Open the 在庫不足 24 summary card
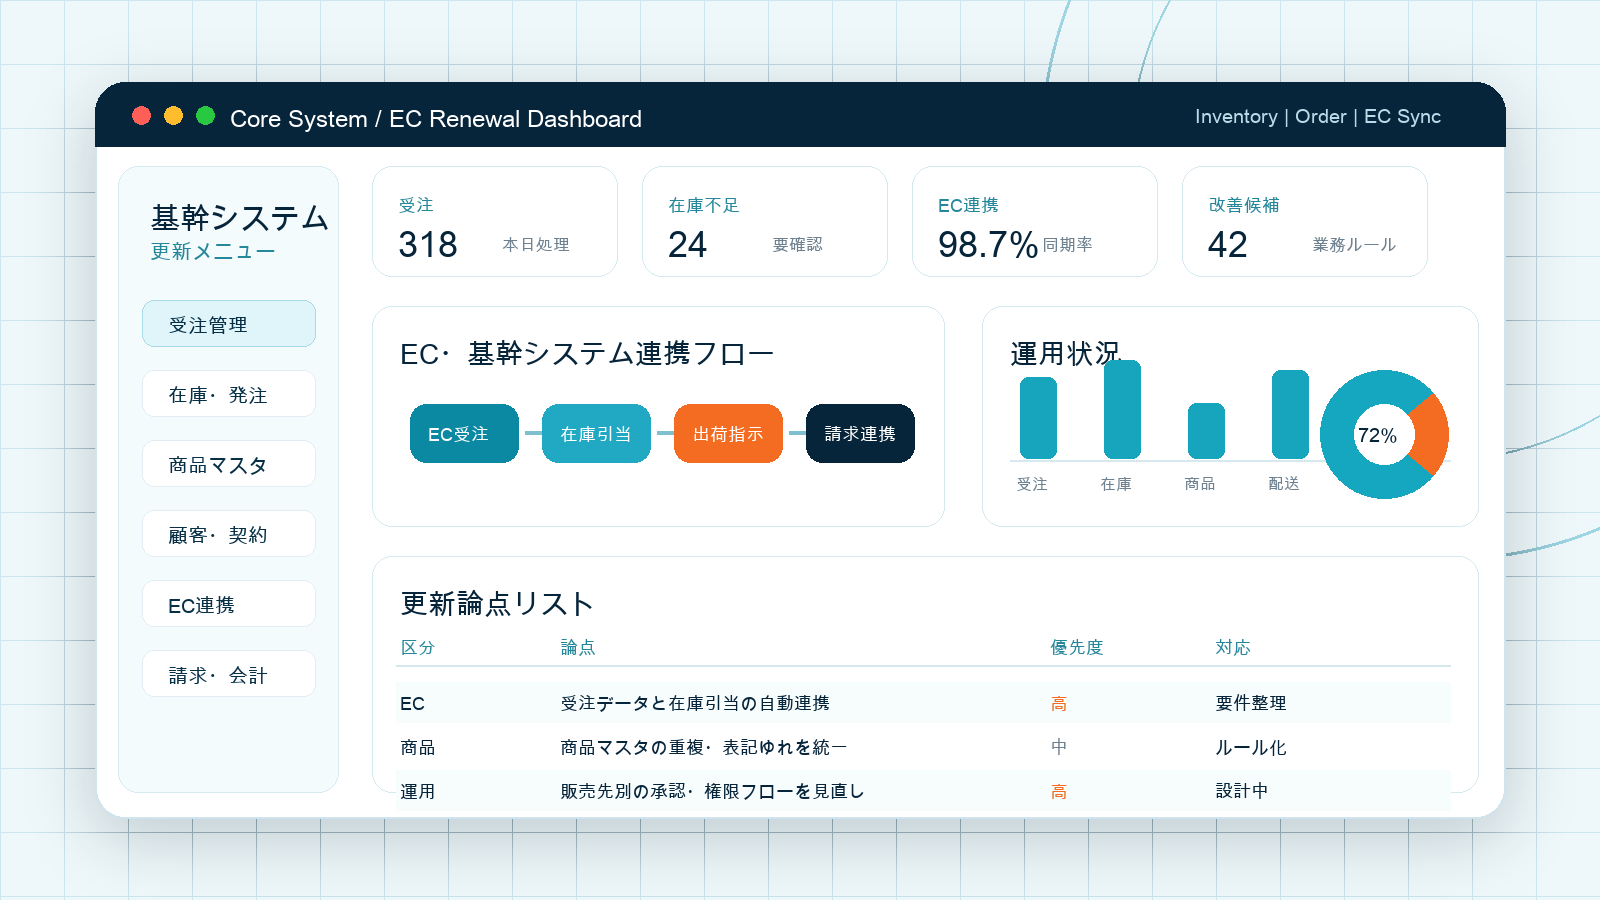1600x900 pixels. (765, 222)
